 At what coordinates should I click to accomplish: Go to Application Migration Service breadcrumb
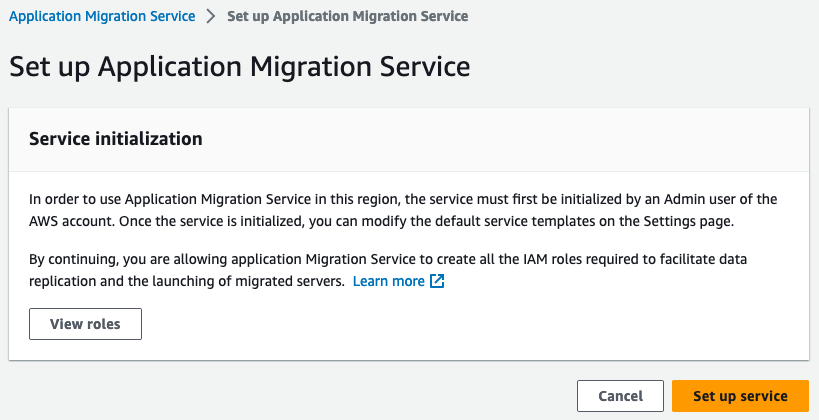102,17
